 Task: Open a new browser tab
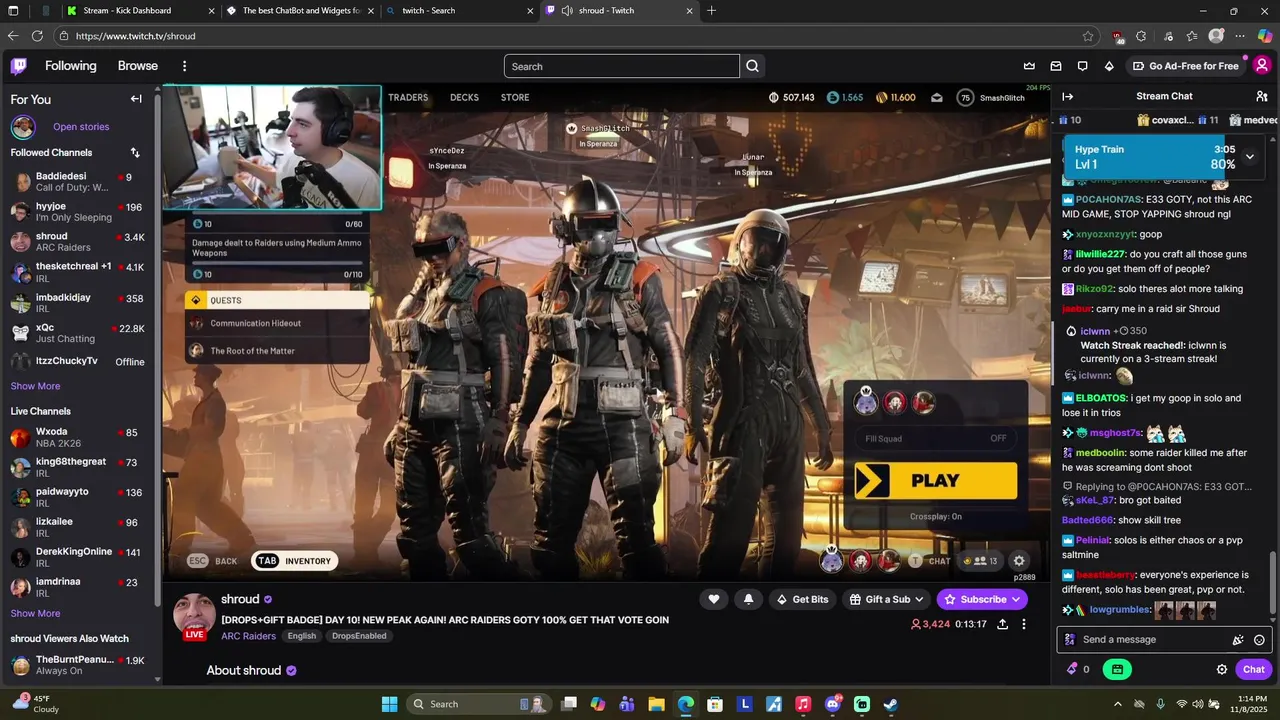[711, 10]
